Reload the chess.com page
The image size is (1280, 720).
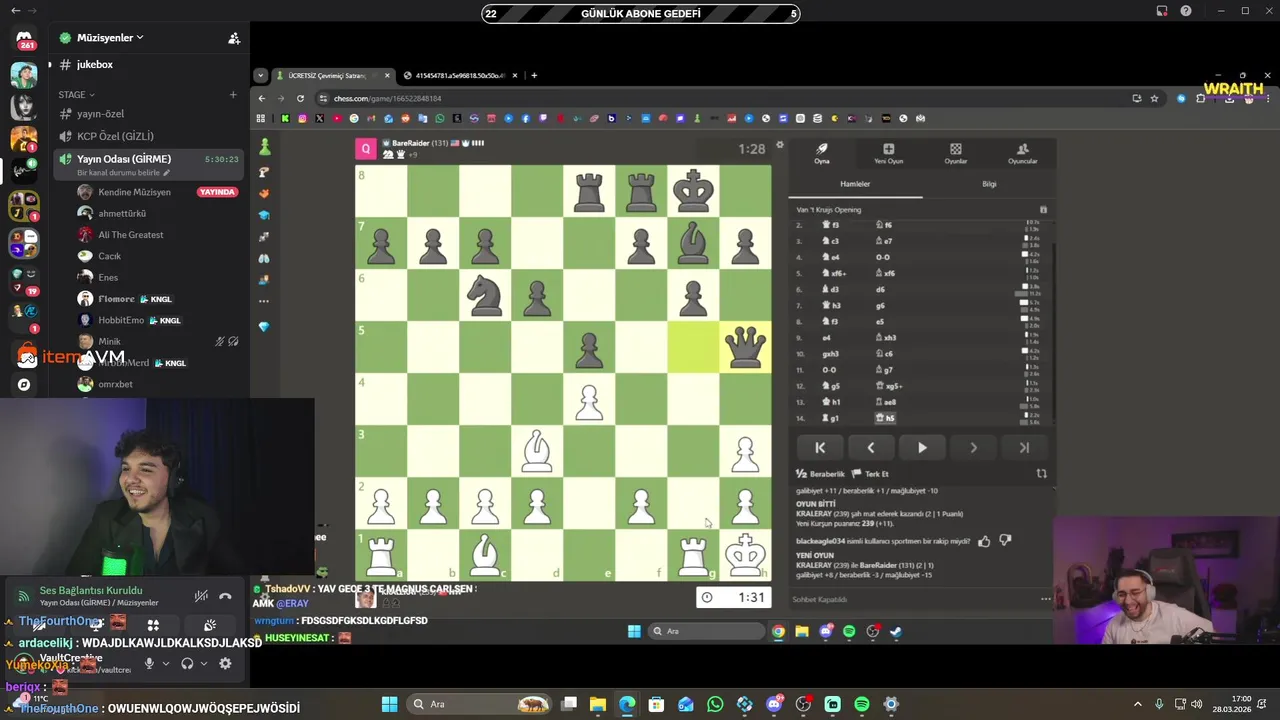[300, 98]
